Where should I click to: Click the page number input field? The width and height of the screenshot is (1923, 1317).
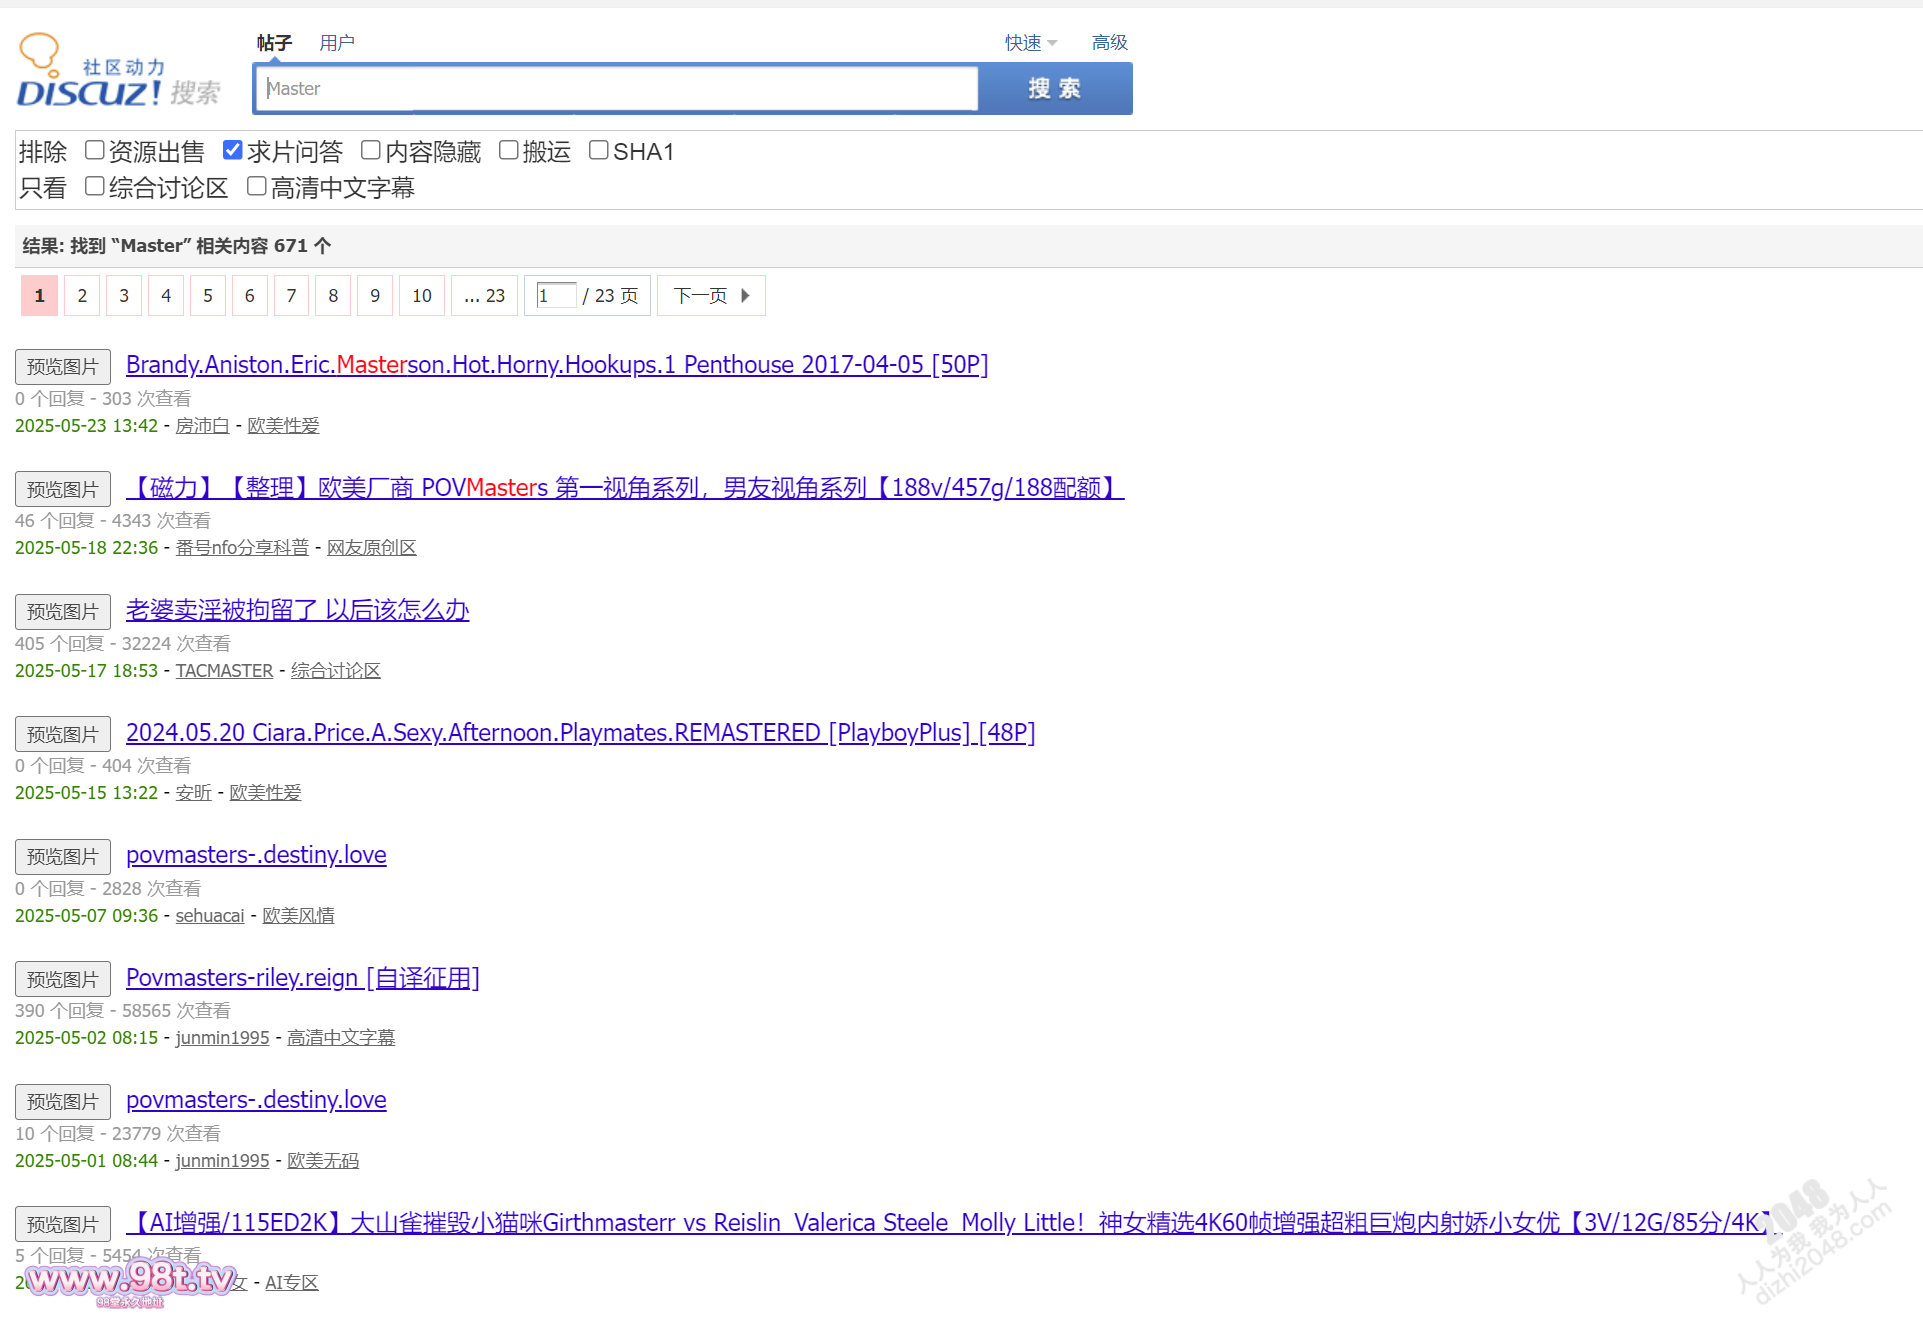pos(556,295)
